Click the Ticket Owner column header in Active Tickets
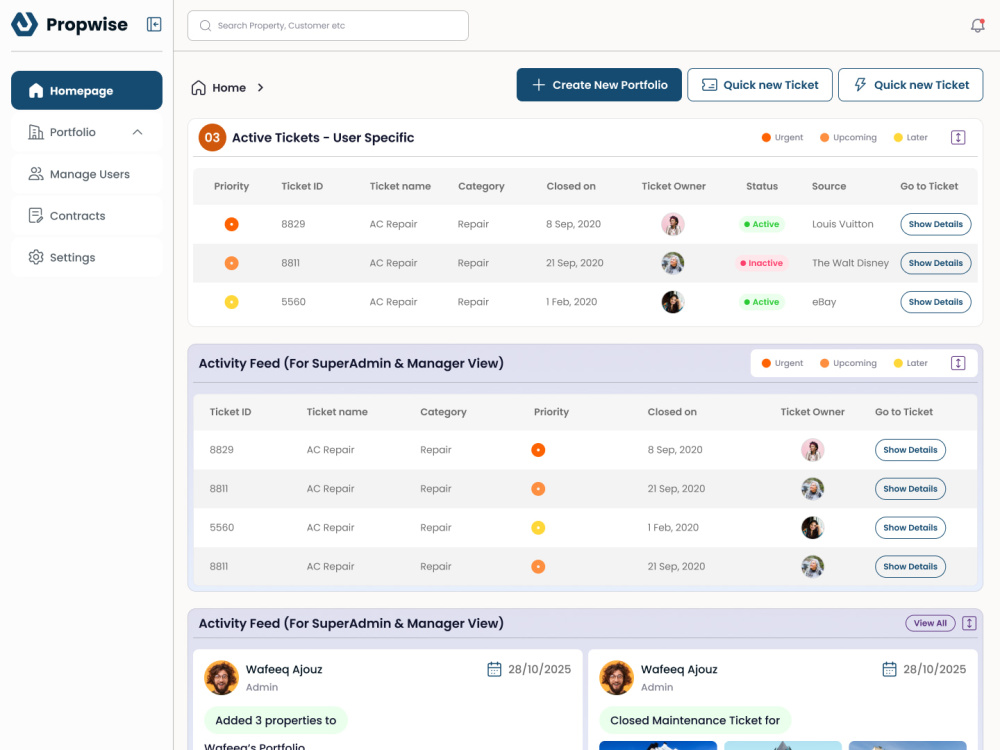 673,186
